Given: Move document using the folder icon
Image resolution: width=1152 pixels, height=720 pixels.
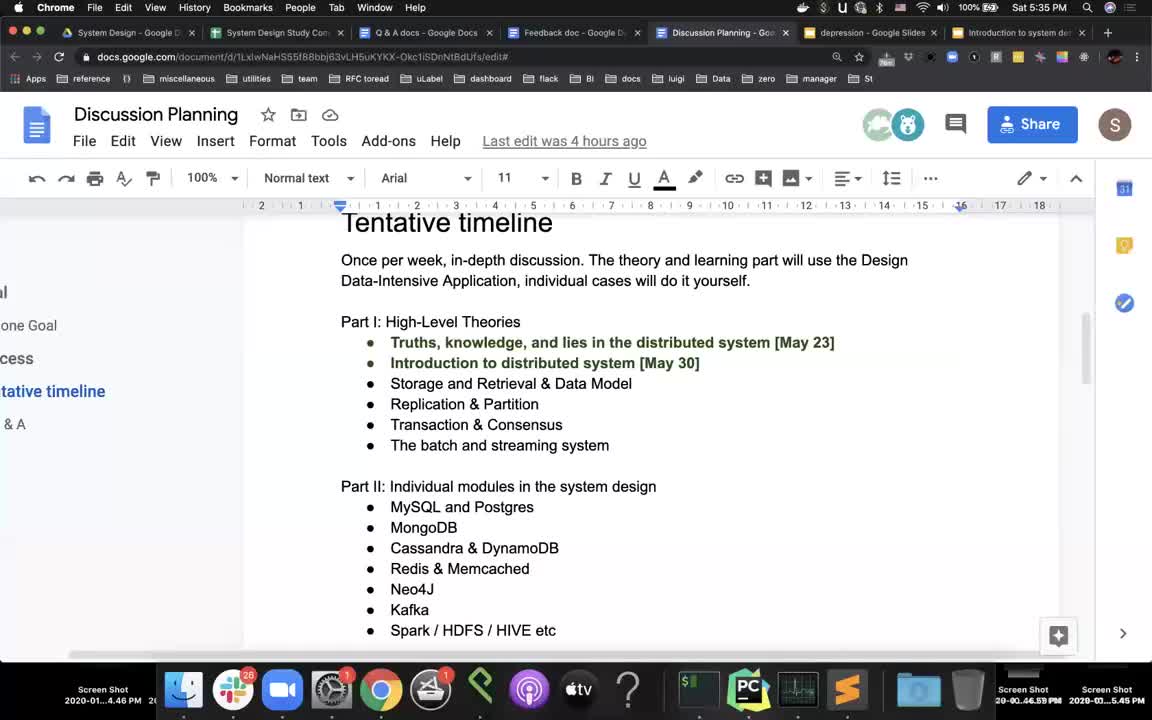Looking at the screenshot, I should tap(298, 115).
